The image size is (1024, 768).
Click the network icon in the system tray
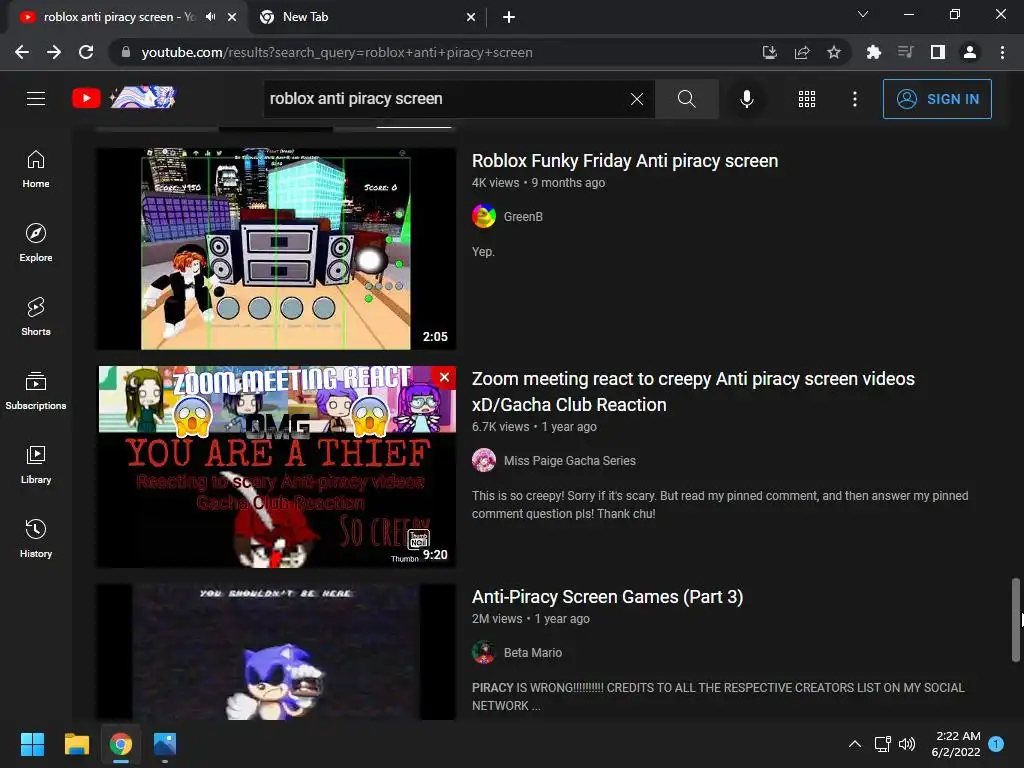[882, 744]
